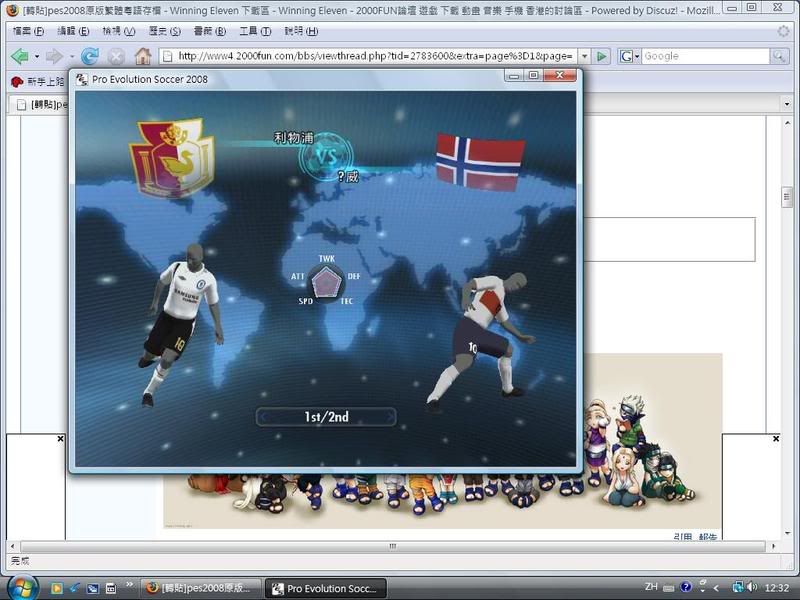This screenshot has height=600, width=800.
Task: Expand the address bar URL dropdown
Action: 583,56
